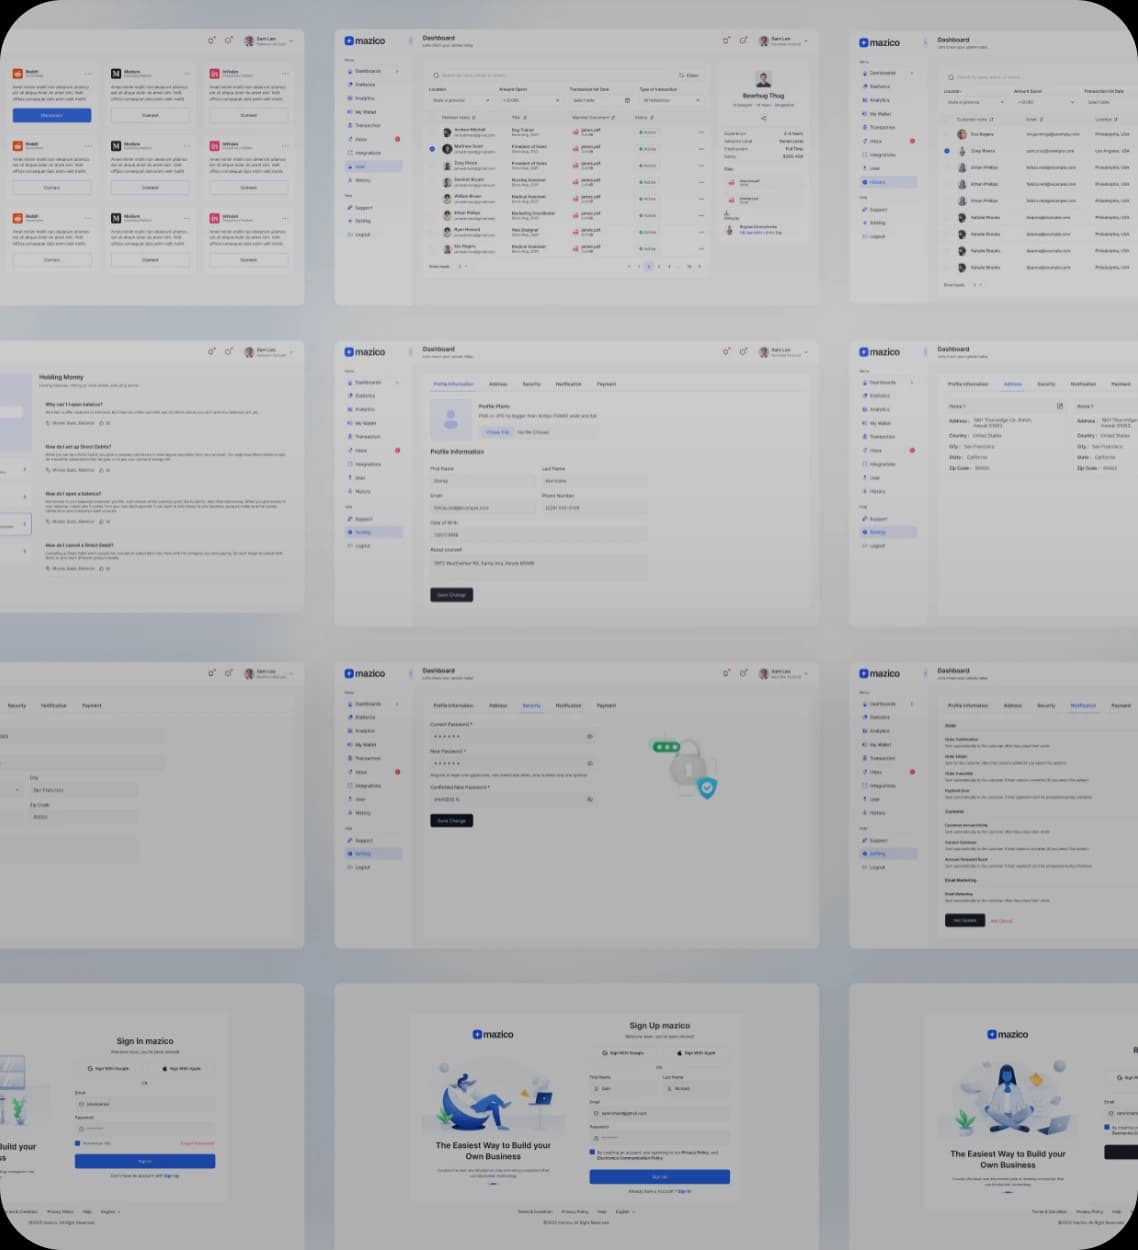Click Filters button above the user table
Screen dimensions: 1138x1250
(688, 75)
